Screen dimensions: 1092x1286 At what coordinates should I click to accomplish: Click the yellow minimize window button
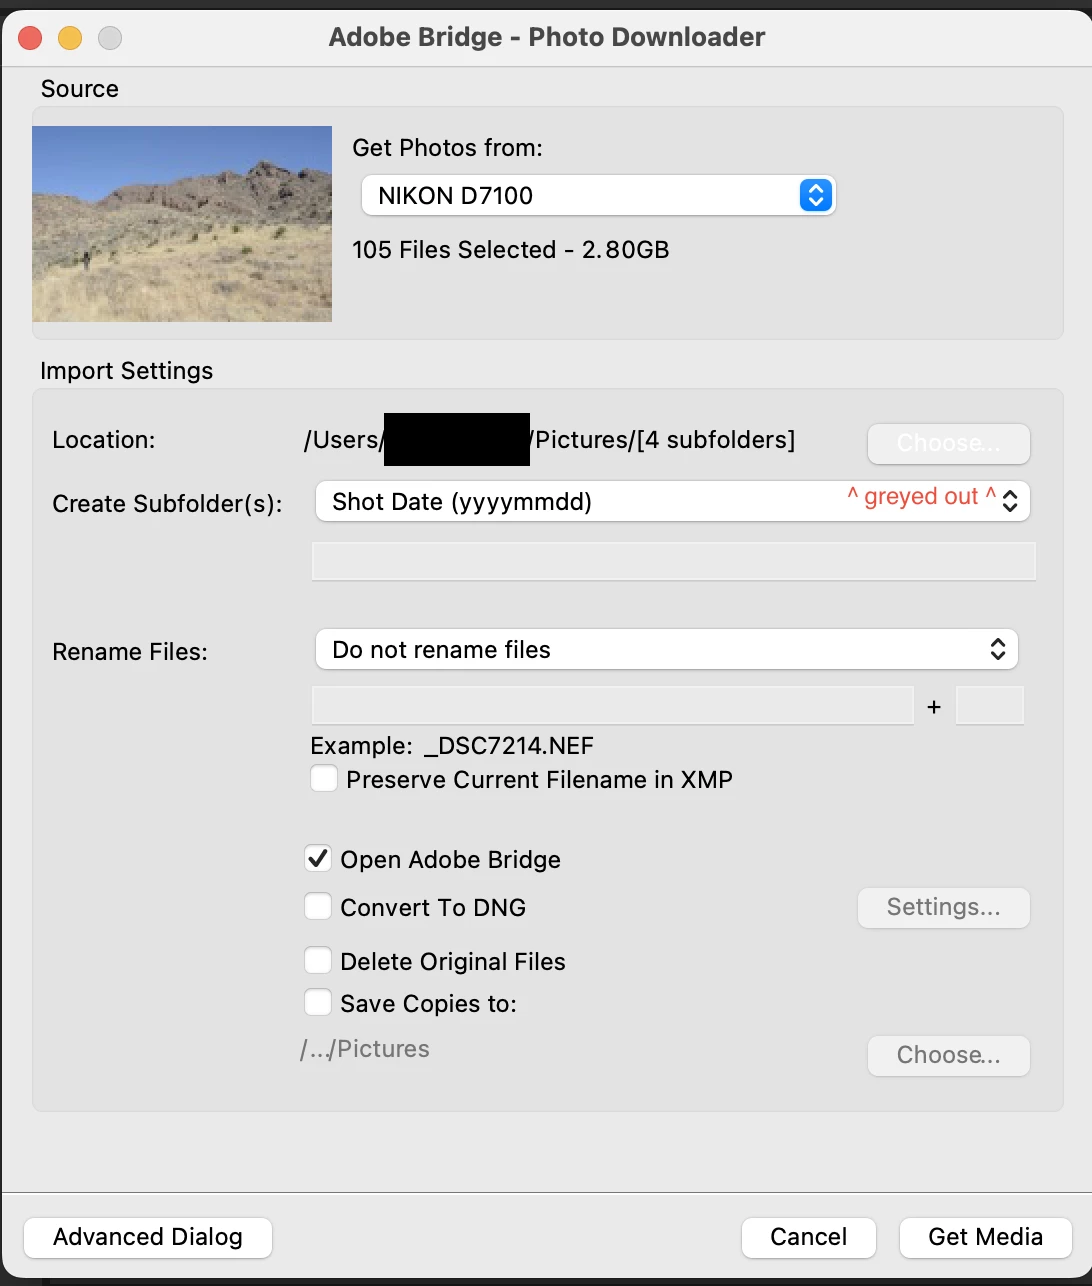tap(70, 38)
